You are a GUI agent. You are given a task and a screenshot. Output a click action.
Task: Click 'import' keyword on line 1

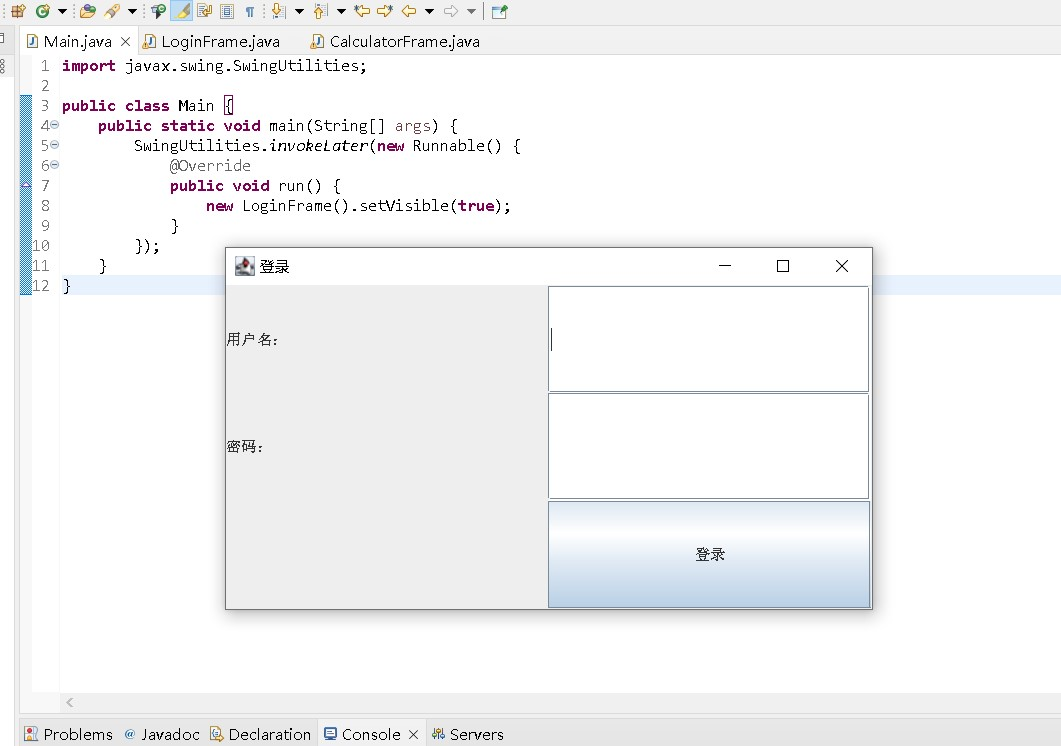(89, 66)
